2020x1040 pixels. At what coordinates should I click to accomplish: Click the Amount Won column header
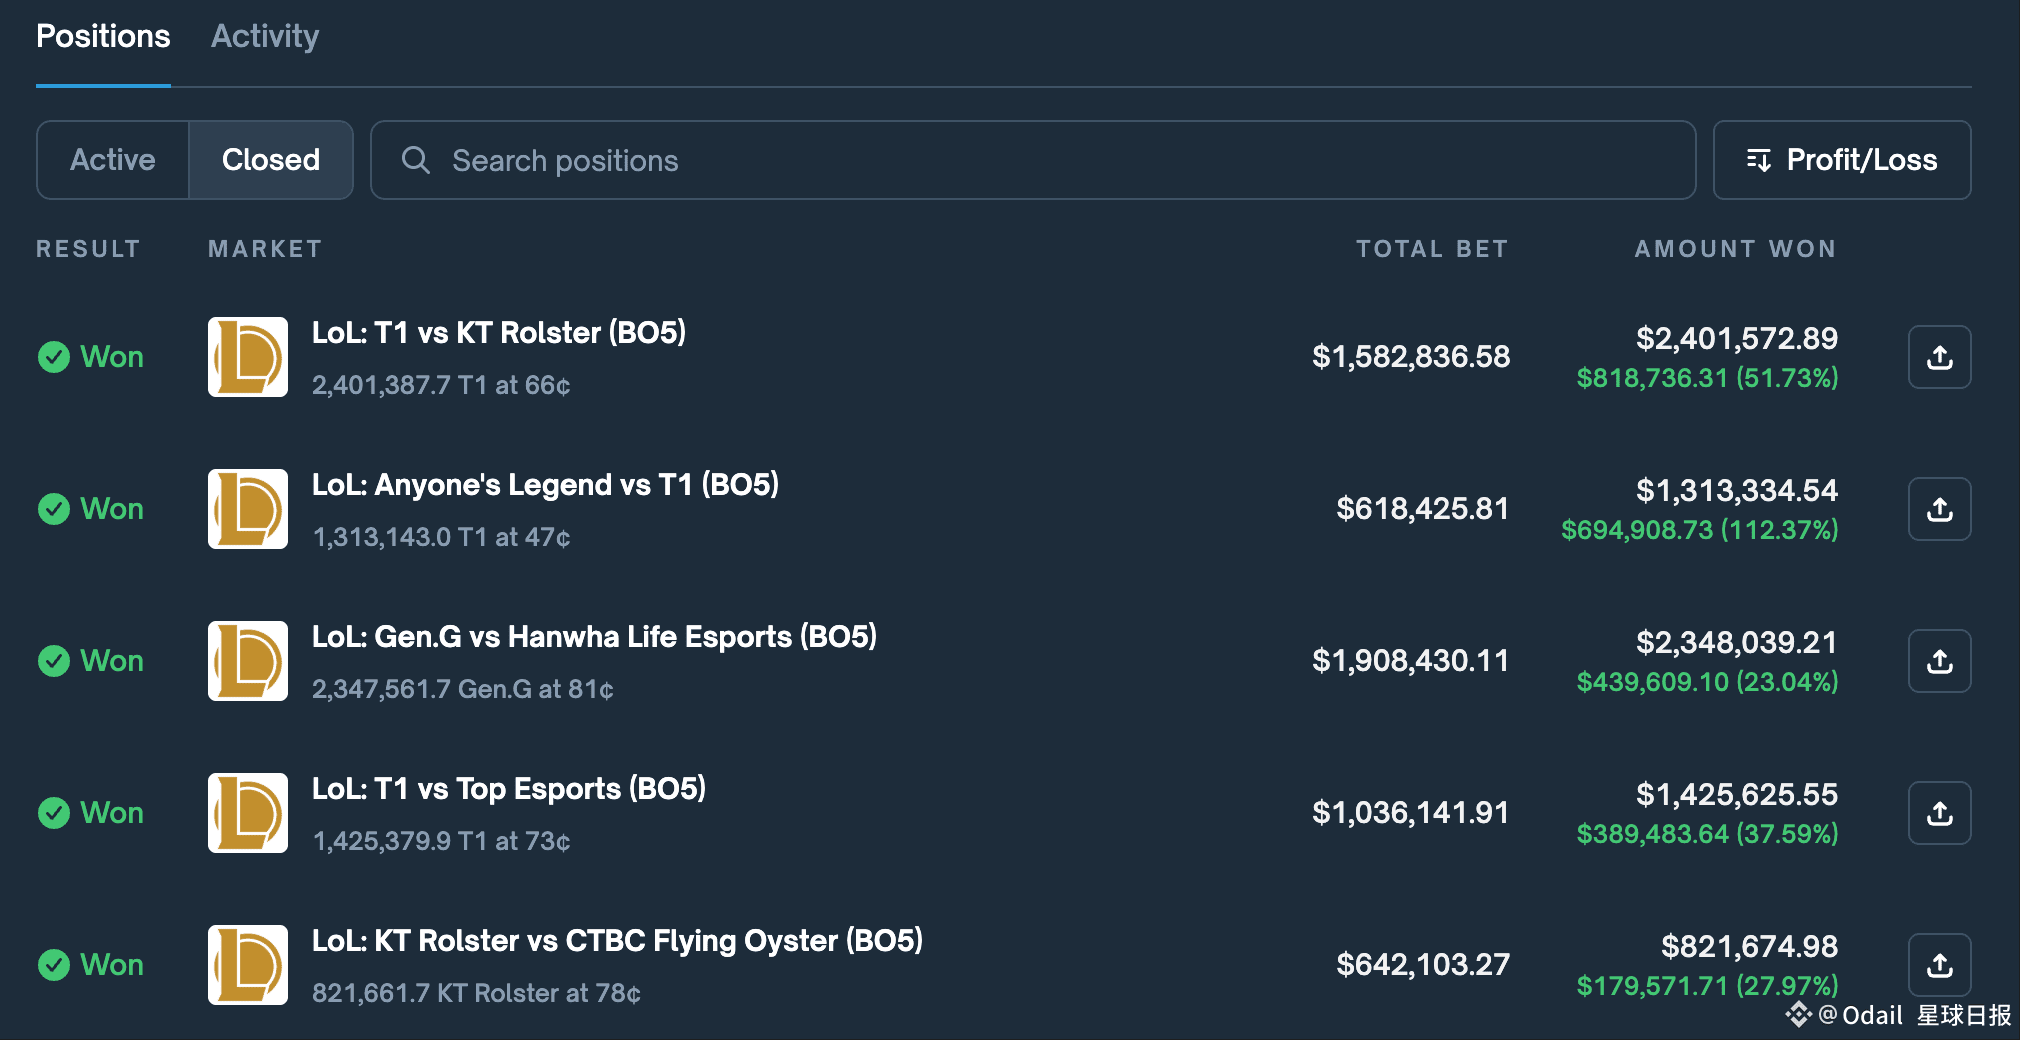1735,249
